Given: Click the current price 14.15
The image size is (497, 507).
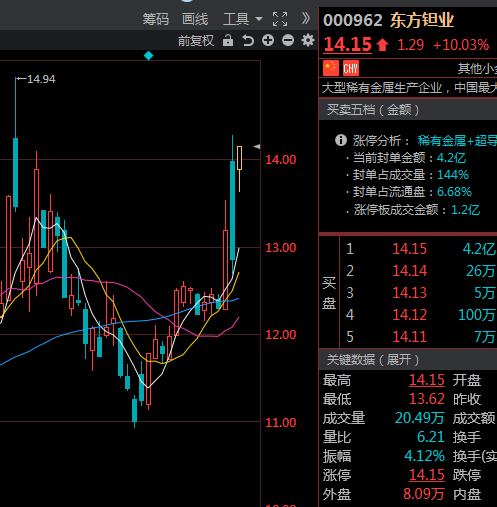Looking at the screenshot, I should [347, 44].
